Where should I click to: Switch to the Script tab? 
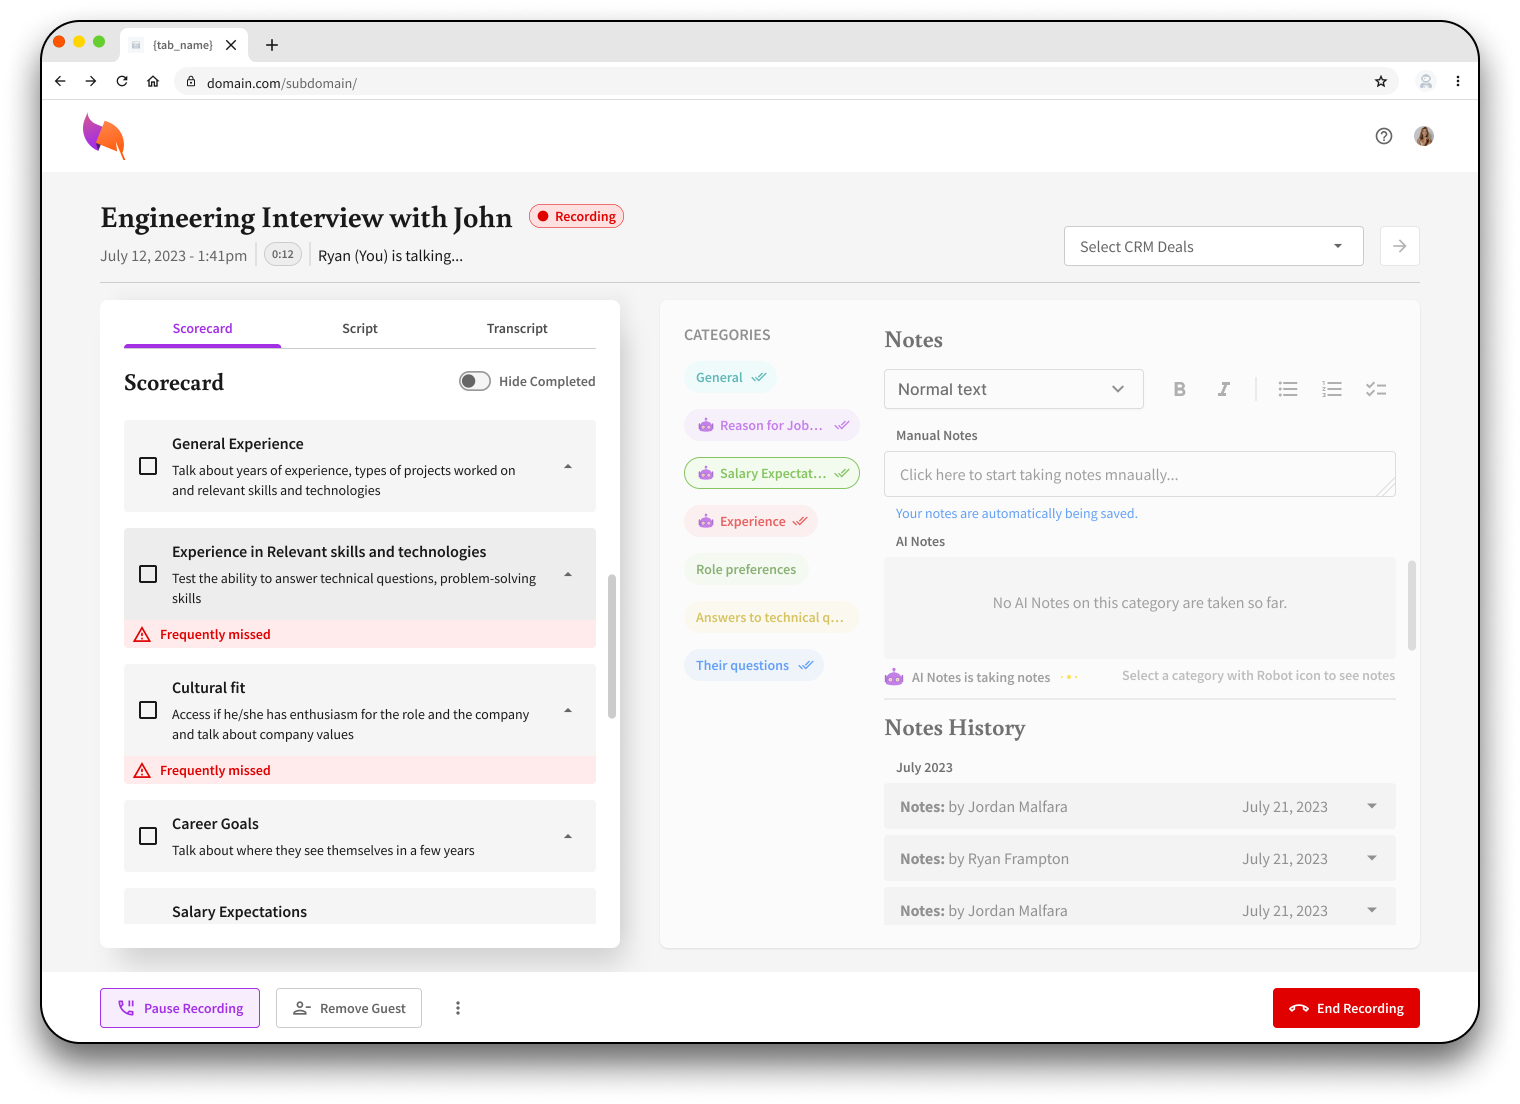click(360, 328)
